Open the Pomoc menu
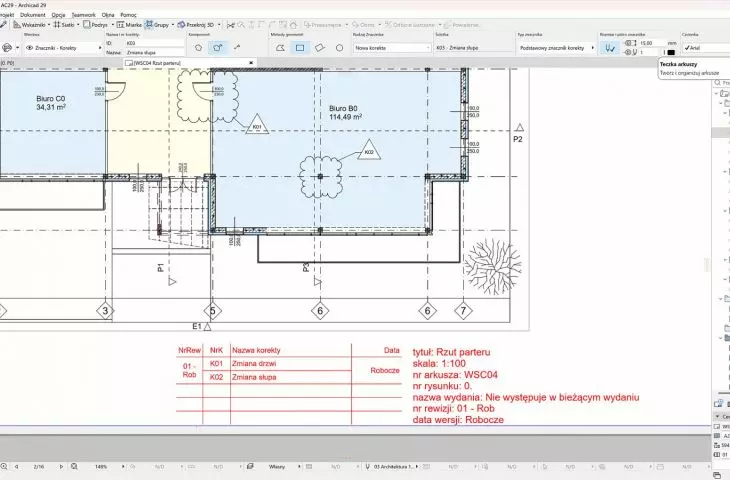Screen dimensions: 730x480 point(128,15)
